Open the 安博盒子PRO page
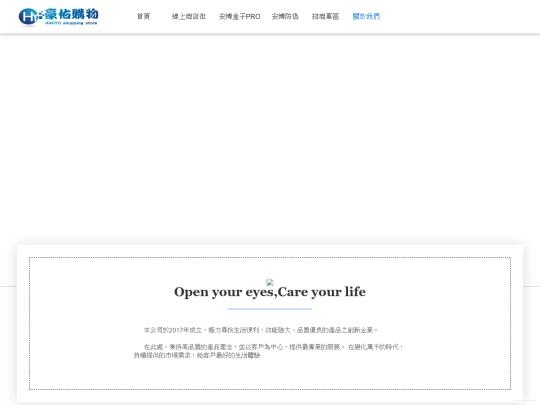This screenshot has height=405, width=540. (x=240, y=17)
